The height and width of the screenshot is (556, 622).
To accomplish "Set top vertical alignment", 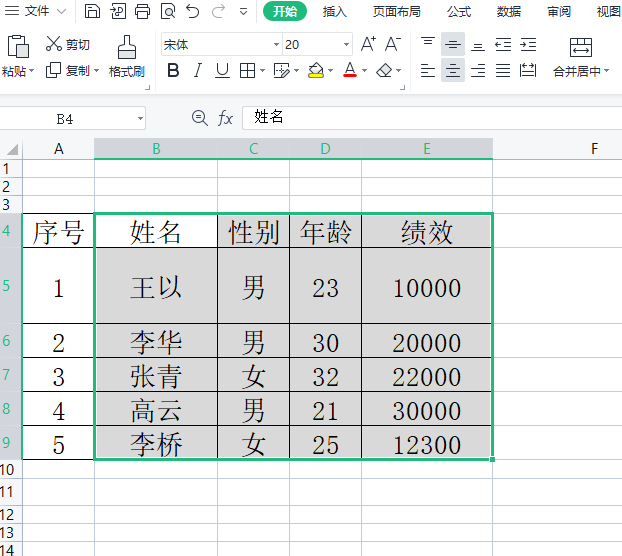I will coord(428,44).
